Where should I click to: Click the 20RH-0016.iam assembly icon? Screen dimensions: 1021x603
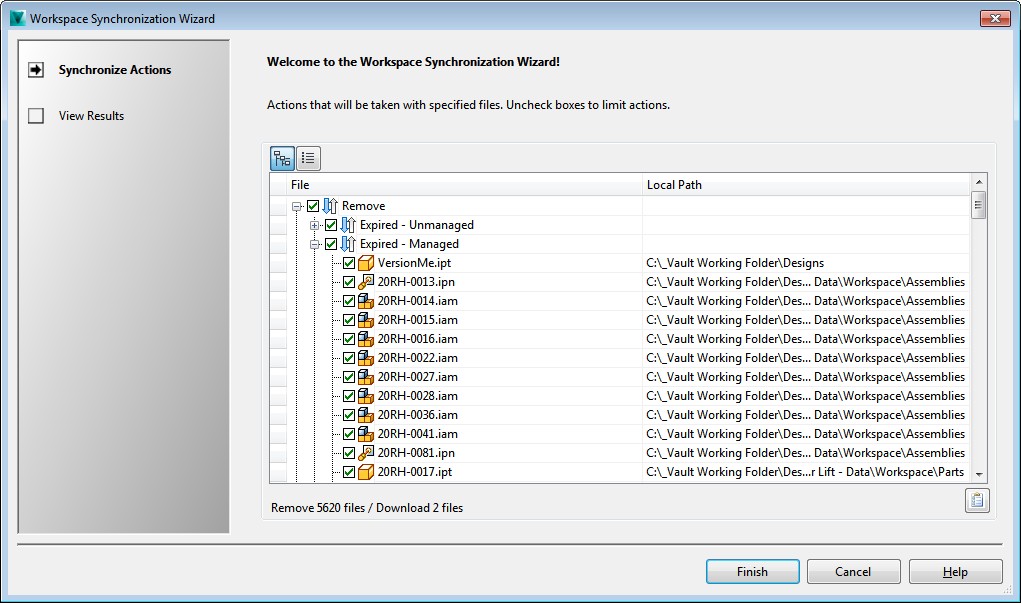pos(366,339)
